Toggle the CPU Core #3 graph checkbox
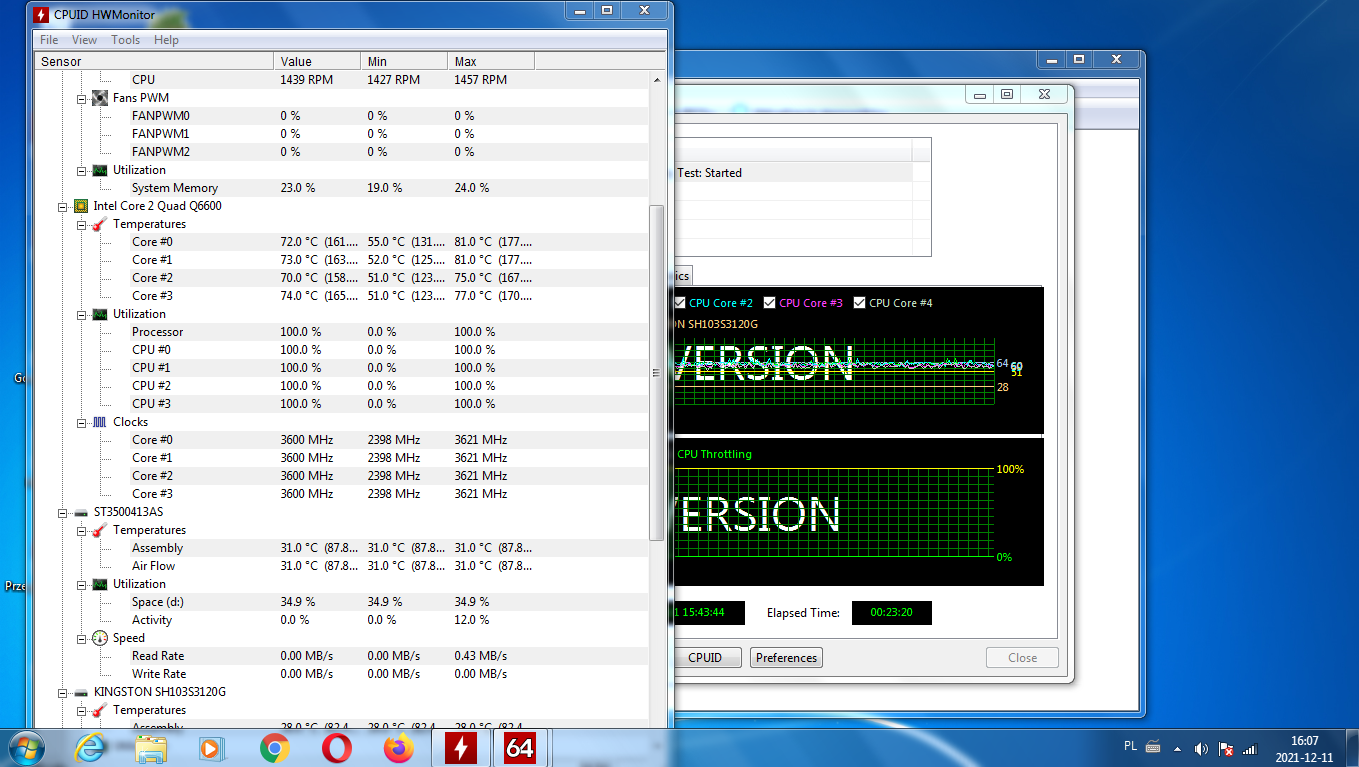 [x=770, y=303]
